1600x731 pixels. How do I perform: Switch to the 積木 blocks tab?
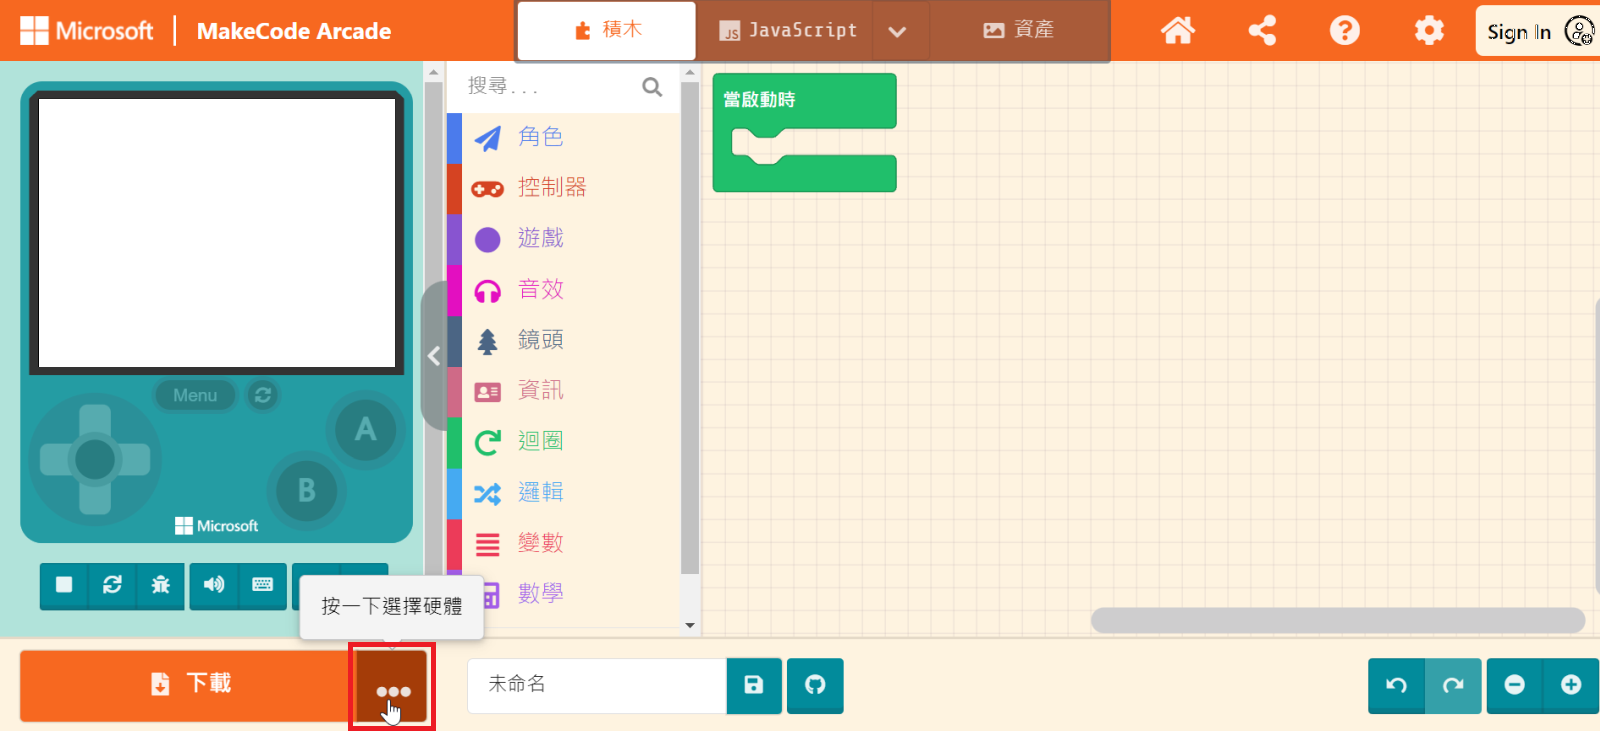(607, 31)
